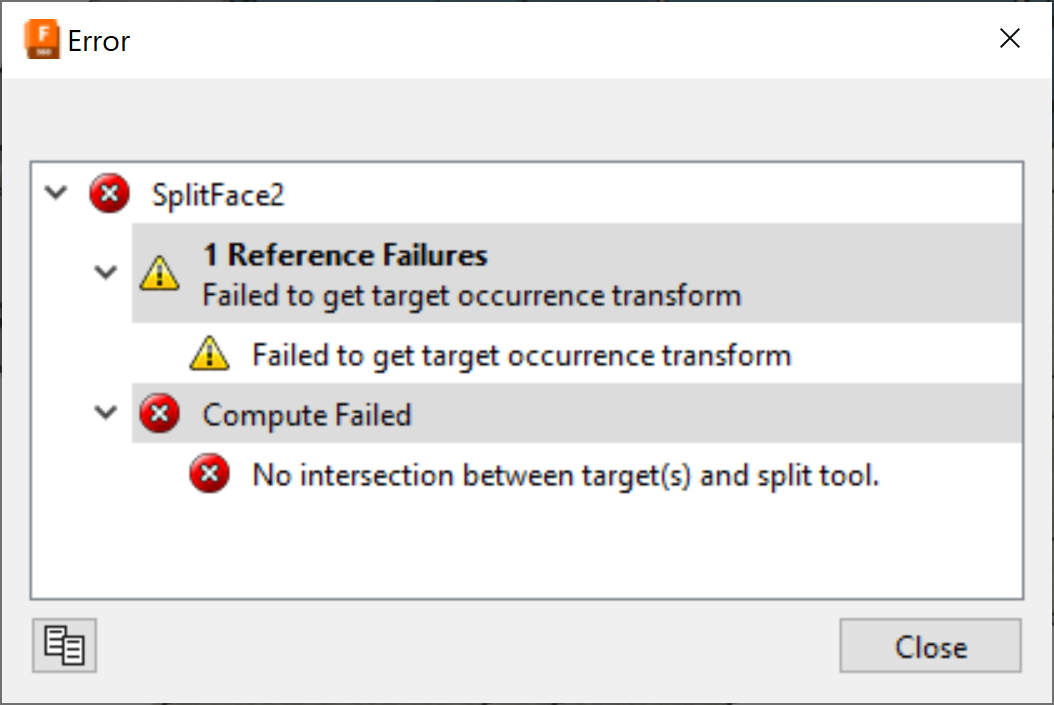
Task: Select the SplitFace2 entry
Action: coord(218,194)
